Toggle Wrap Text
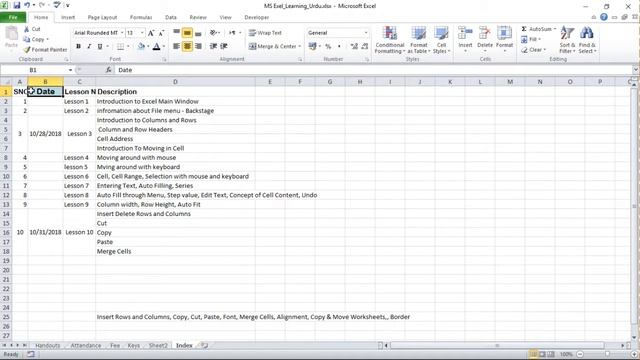Viewport: 640px width, 360px height. pyautogui.click(x=265, y=33)
